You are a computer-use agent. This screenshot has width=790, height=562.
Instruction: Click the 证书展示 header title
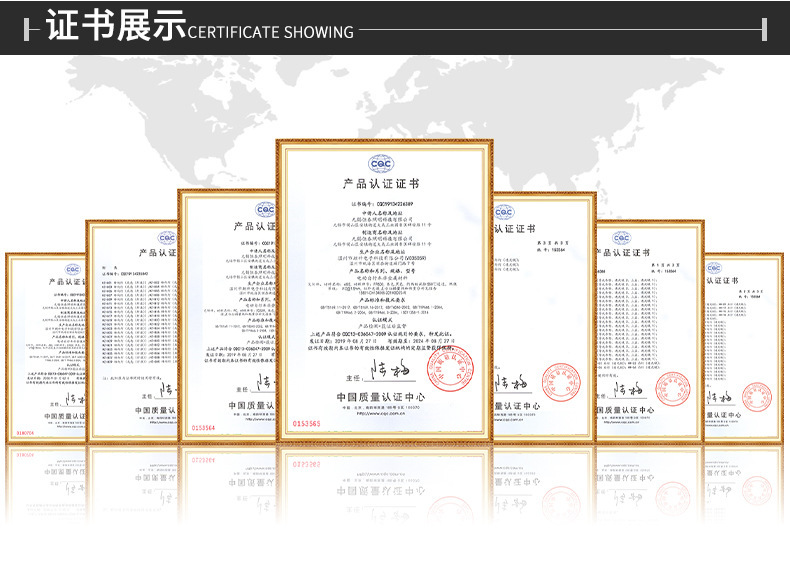click(115, 26)
